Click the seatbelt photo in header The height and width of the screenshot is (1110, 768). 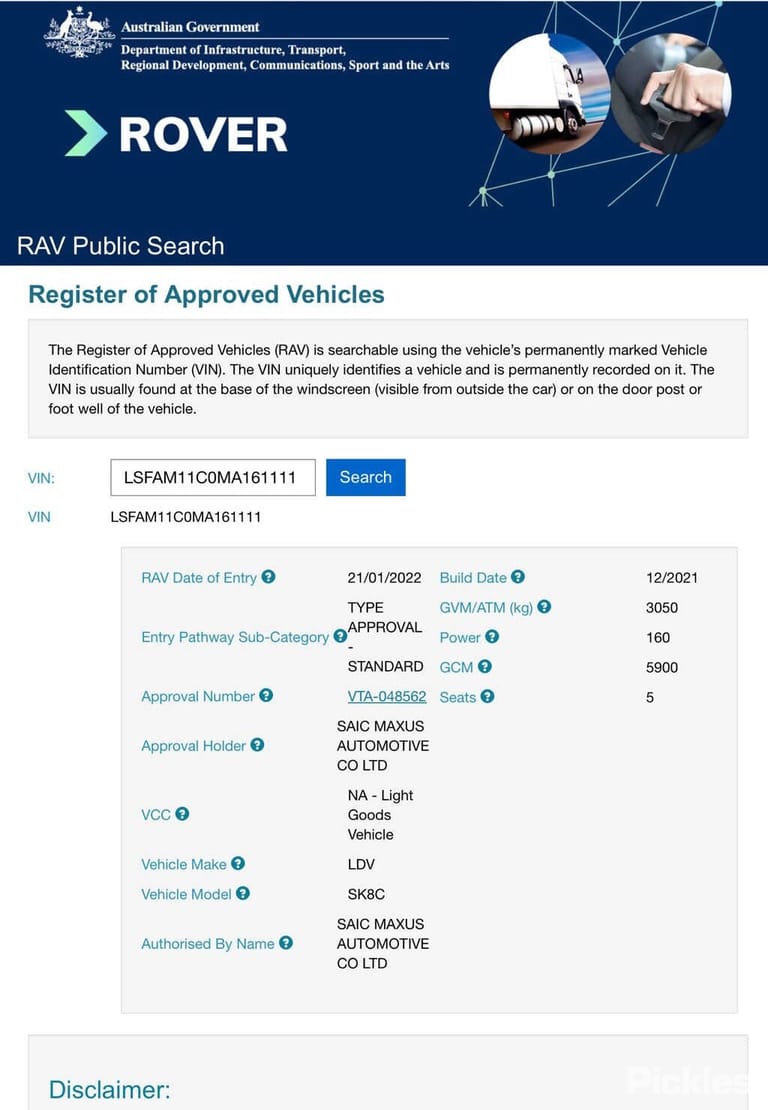click(672, 93)
